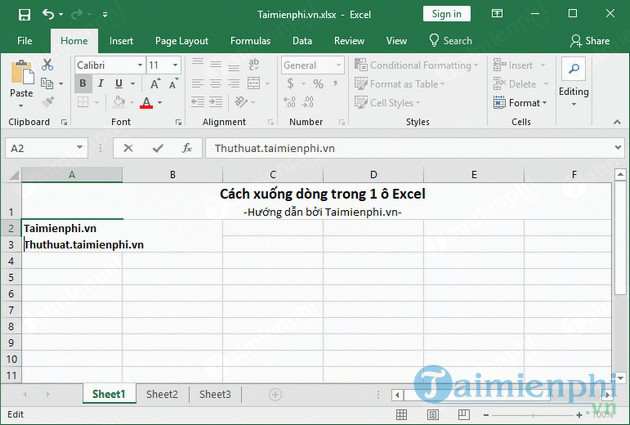Open the Data tab
Image resolution: width=630 pixels, height=425 pixels.
302,41
